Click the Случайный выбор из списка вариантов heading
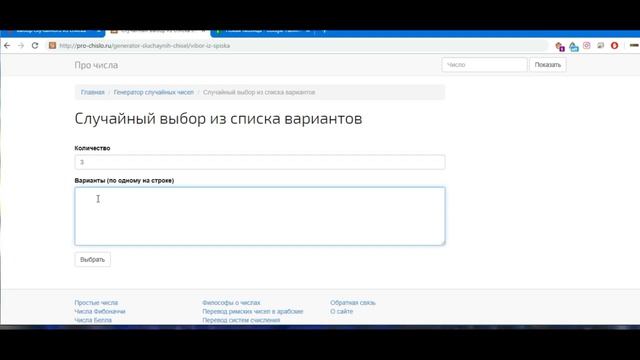This screenshot has height=360, width=640. [218, 119]
